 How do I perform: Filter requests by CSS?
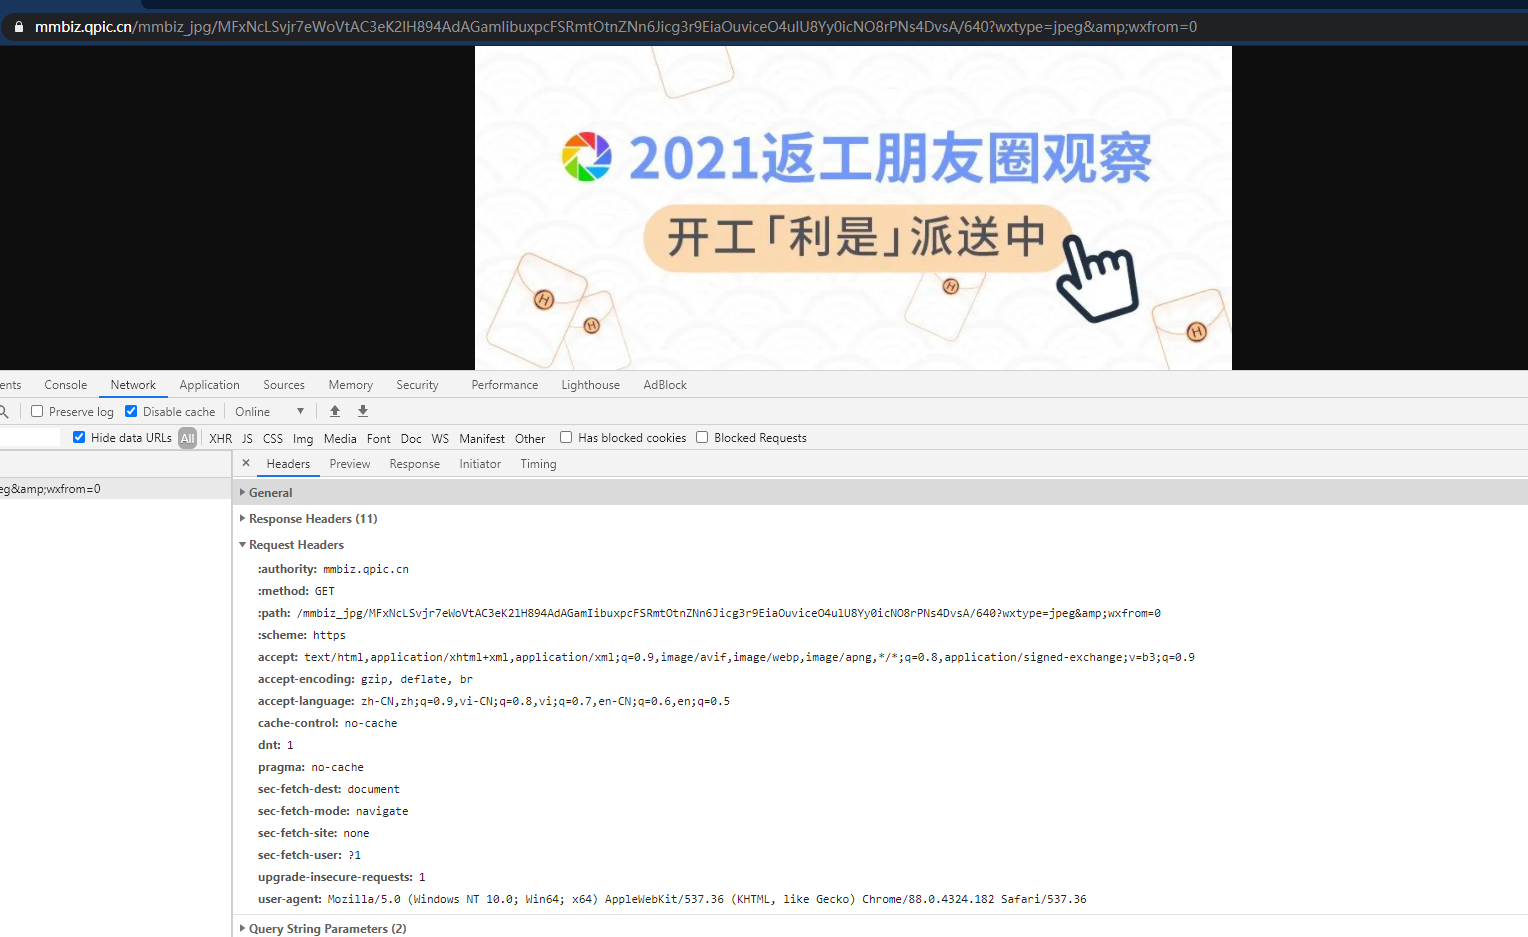273,438
